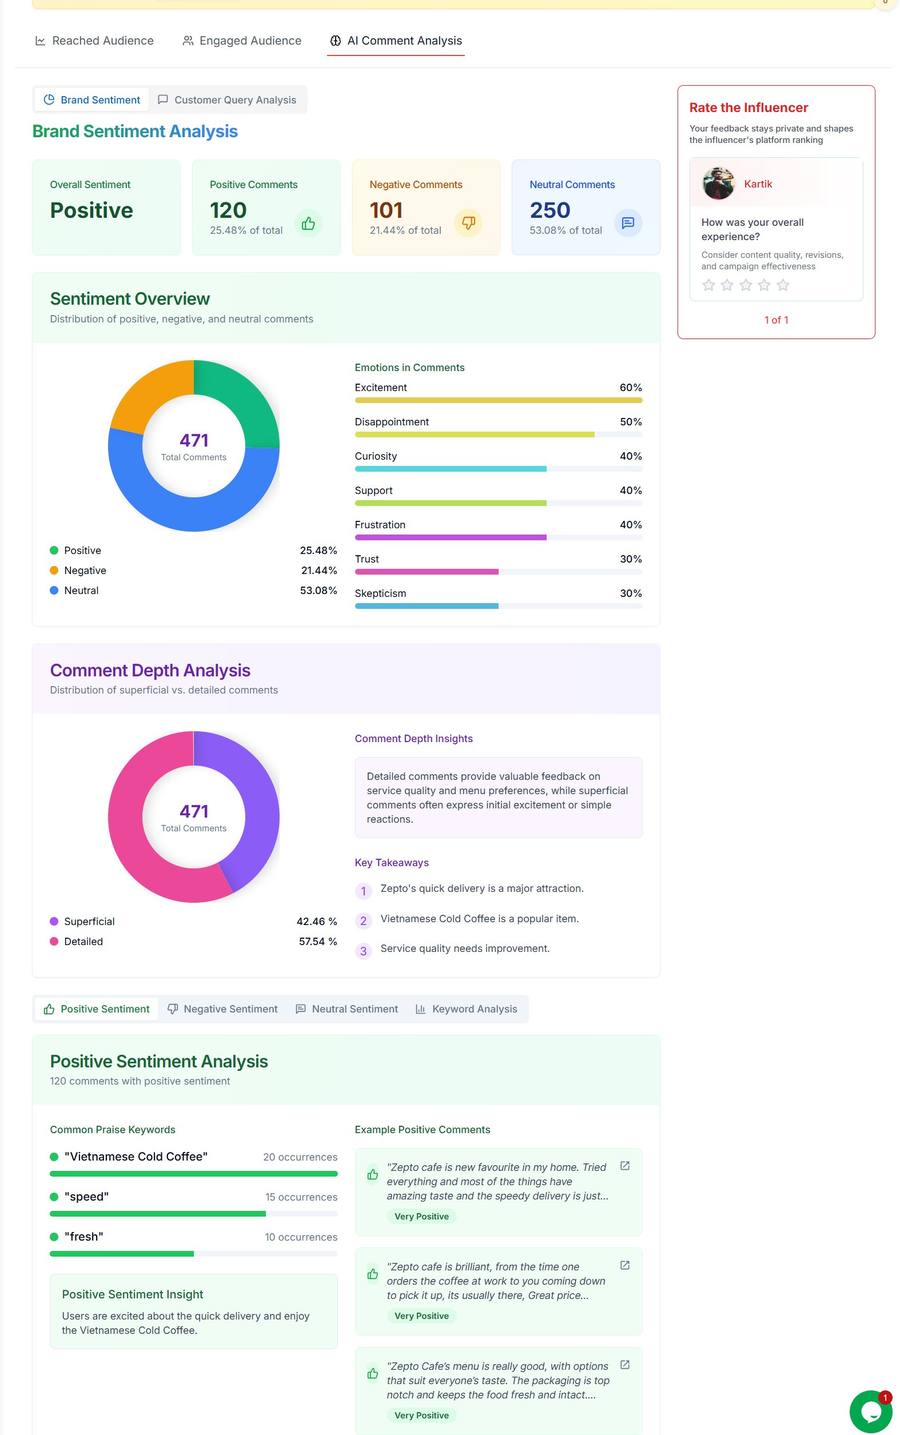This screenshot has width=900, height=1435.
Task: Click the people icon beside Engaged Audience
Action: point(187,41)
